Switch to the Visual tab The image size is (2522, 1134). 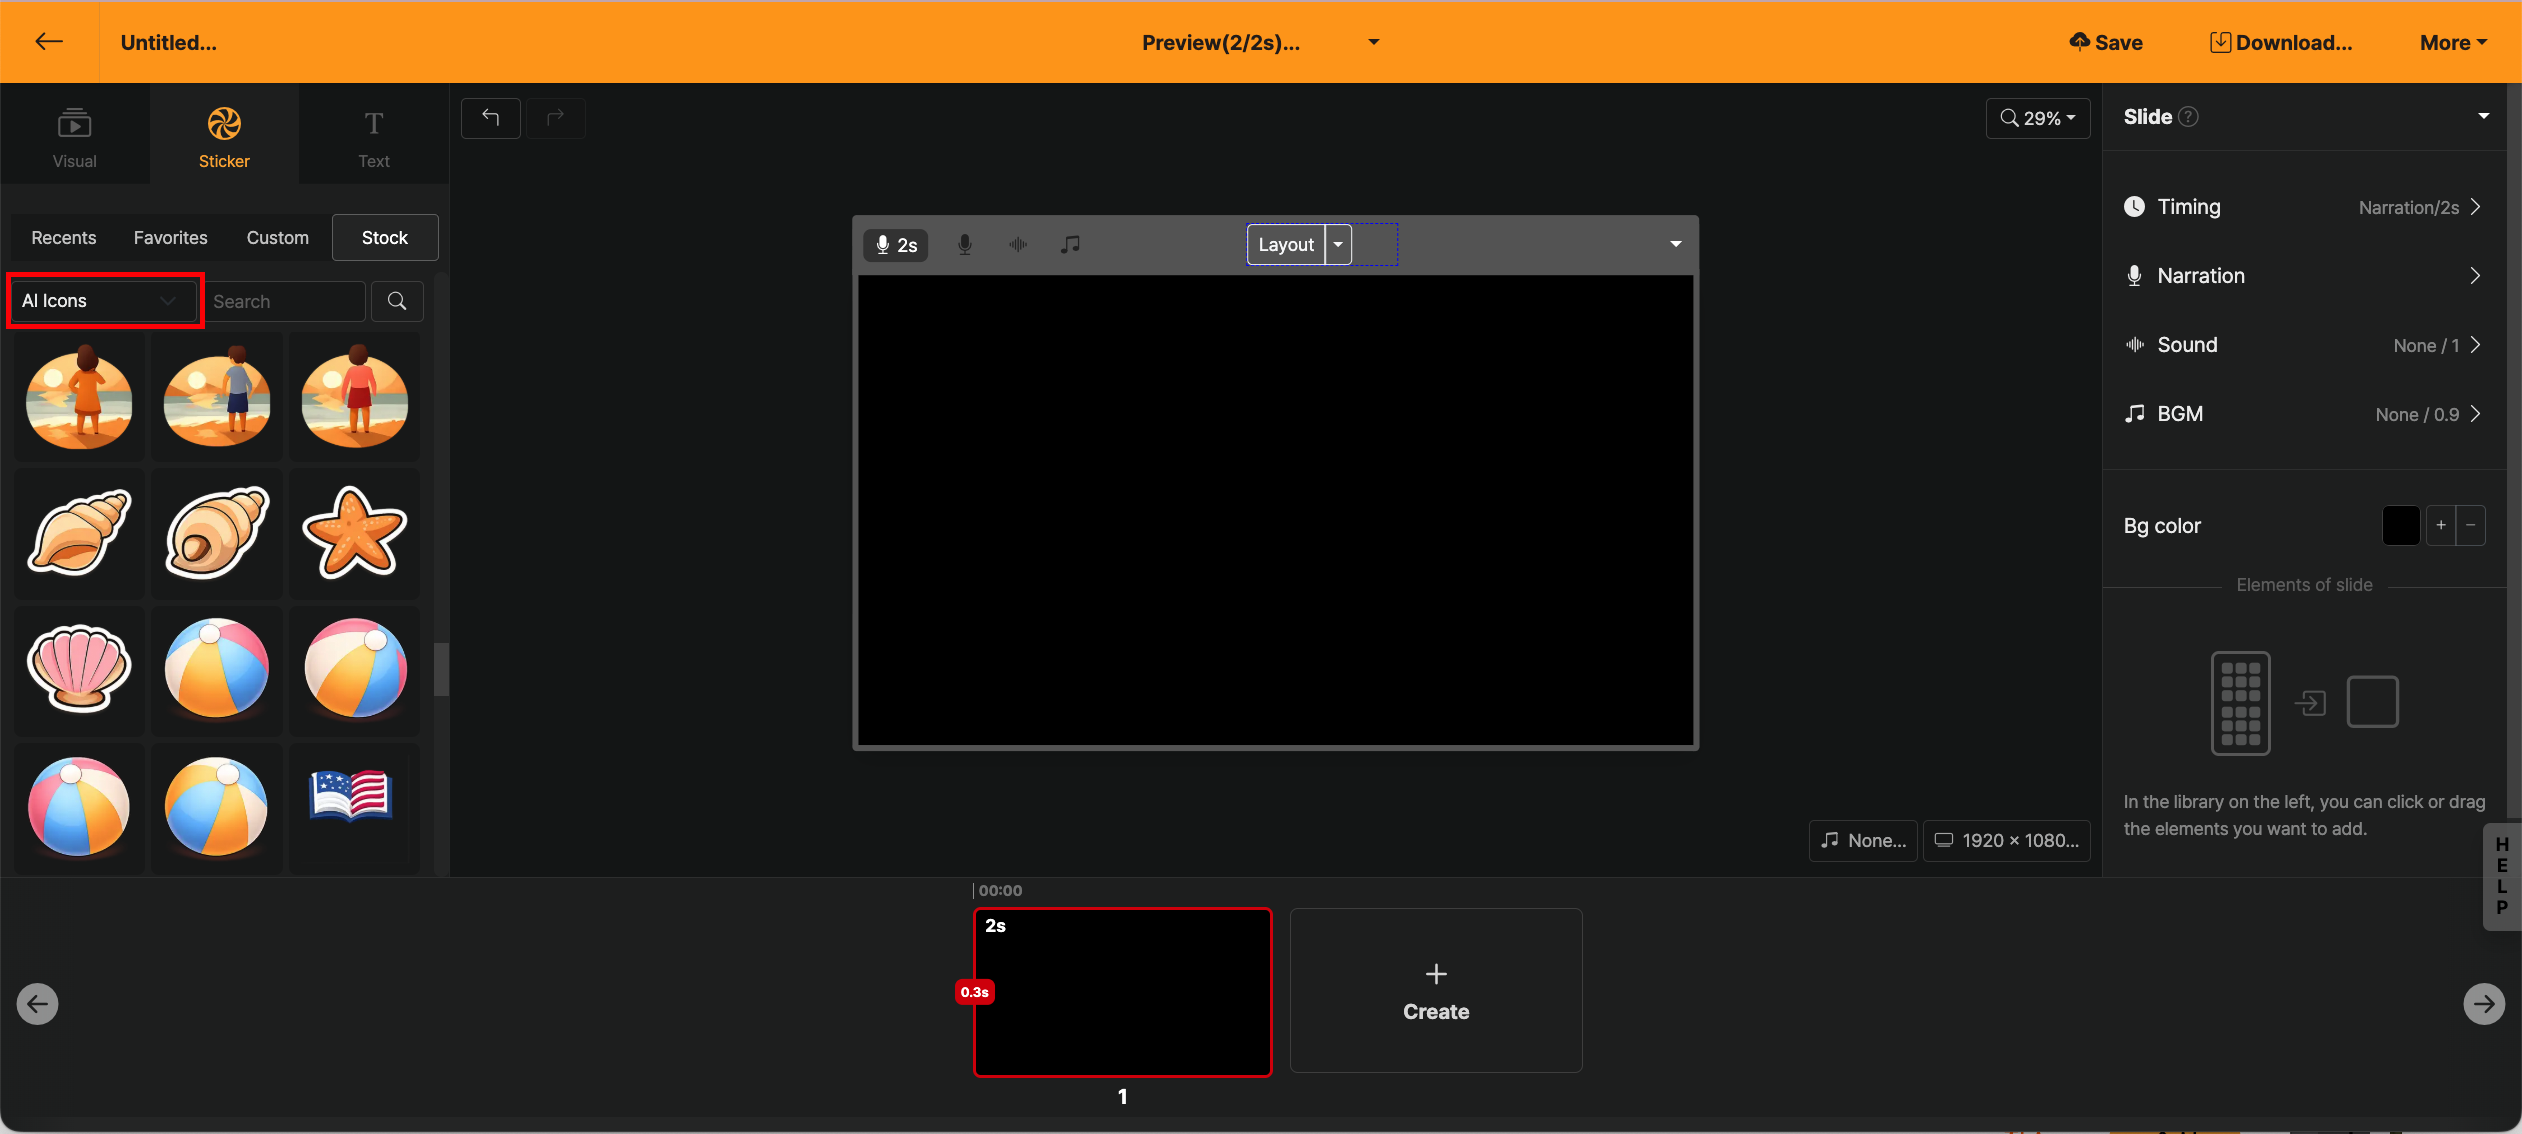pos(74,136)
